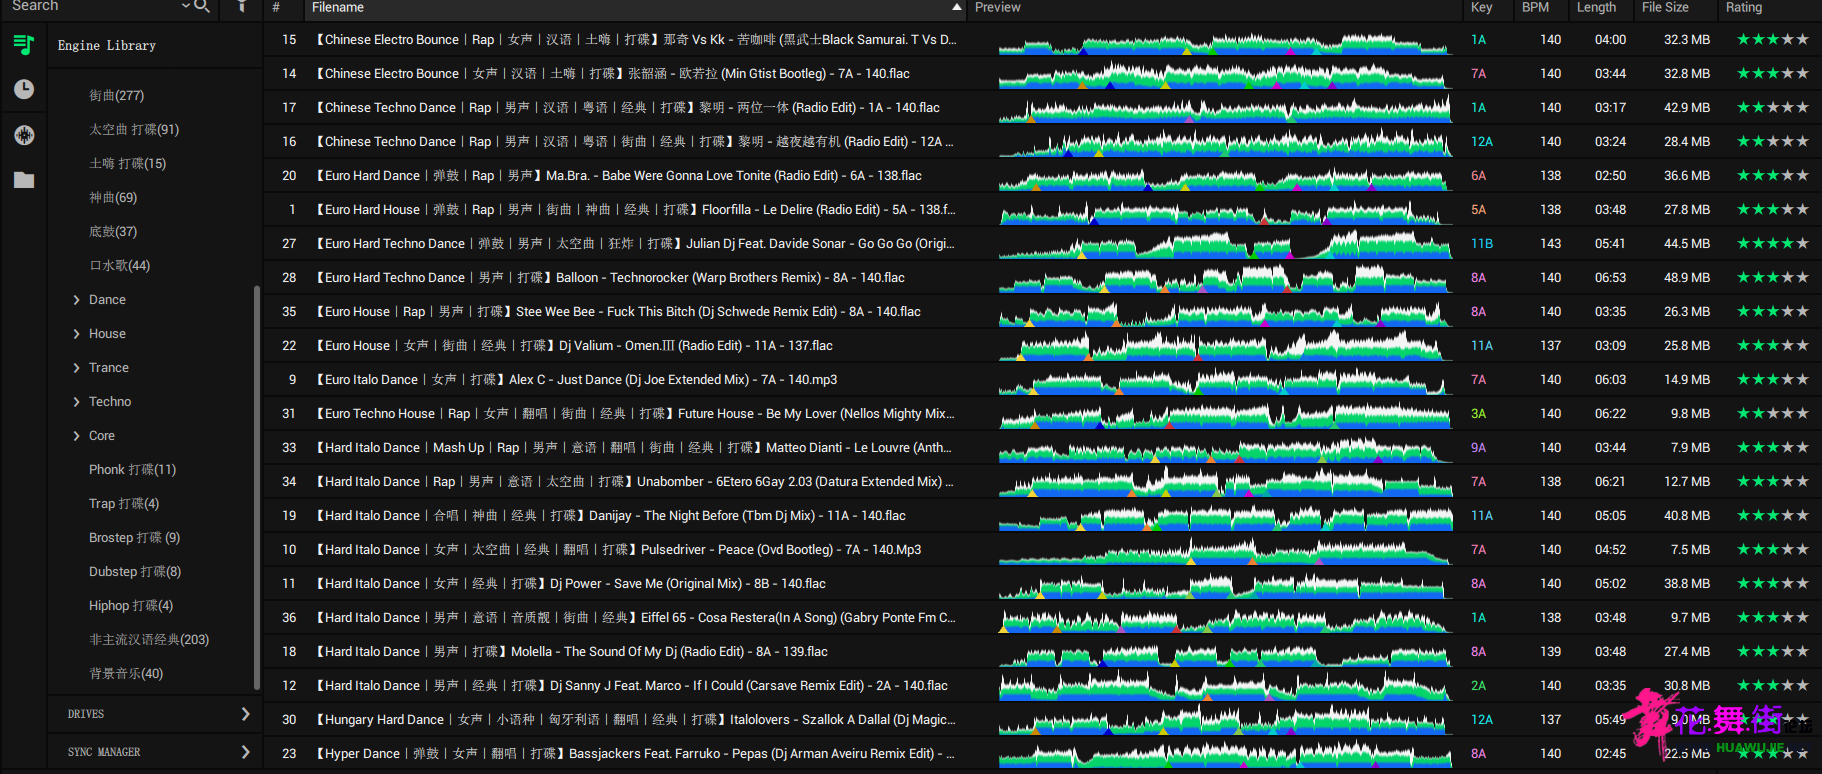Sort by the Key column header
1822x774 pixels.
[1482, 7]
